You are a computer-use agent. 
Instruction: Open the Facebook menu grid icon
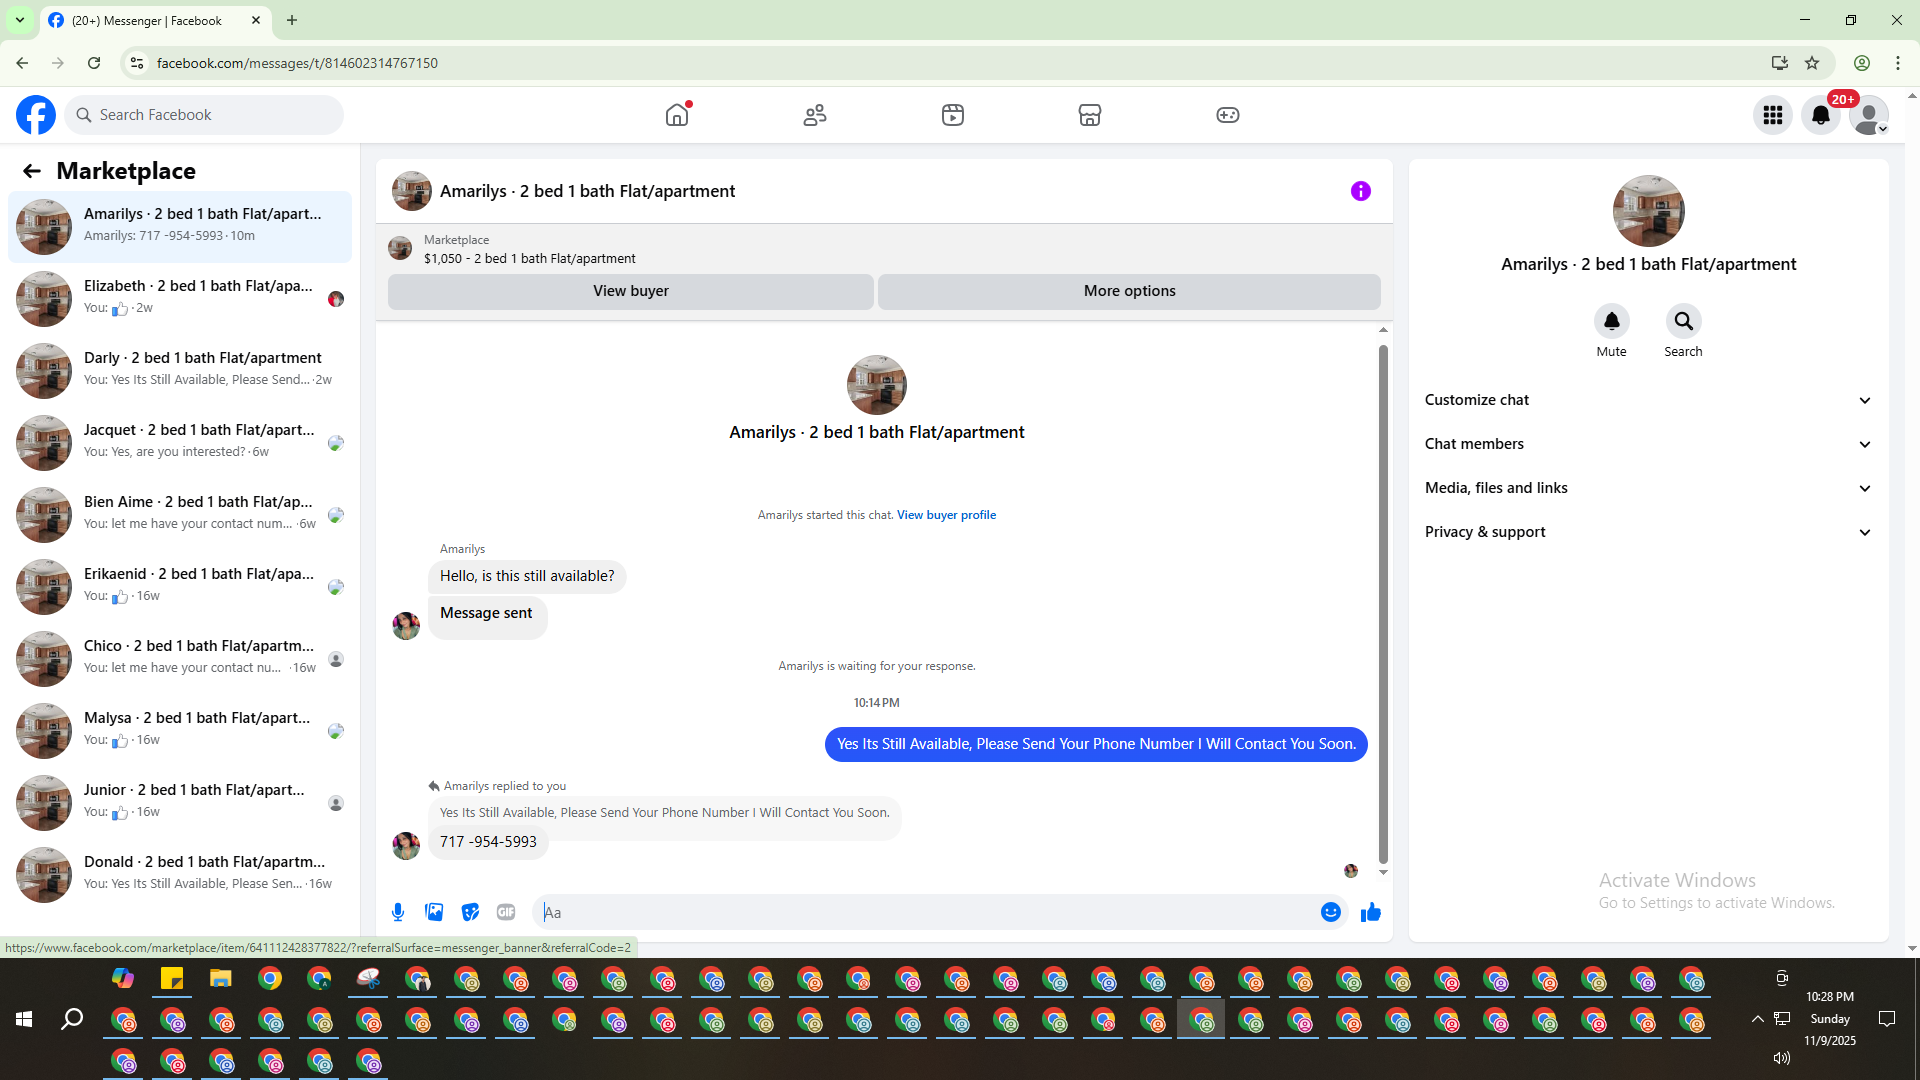[1773, 115]
